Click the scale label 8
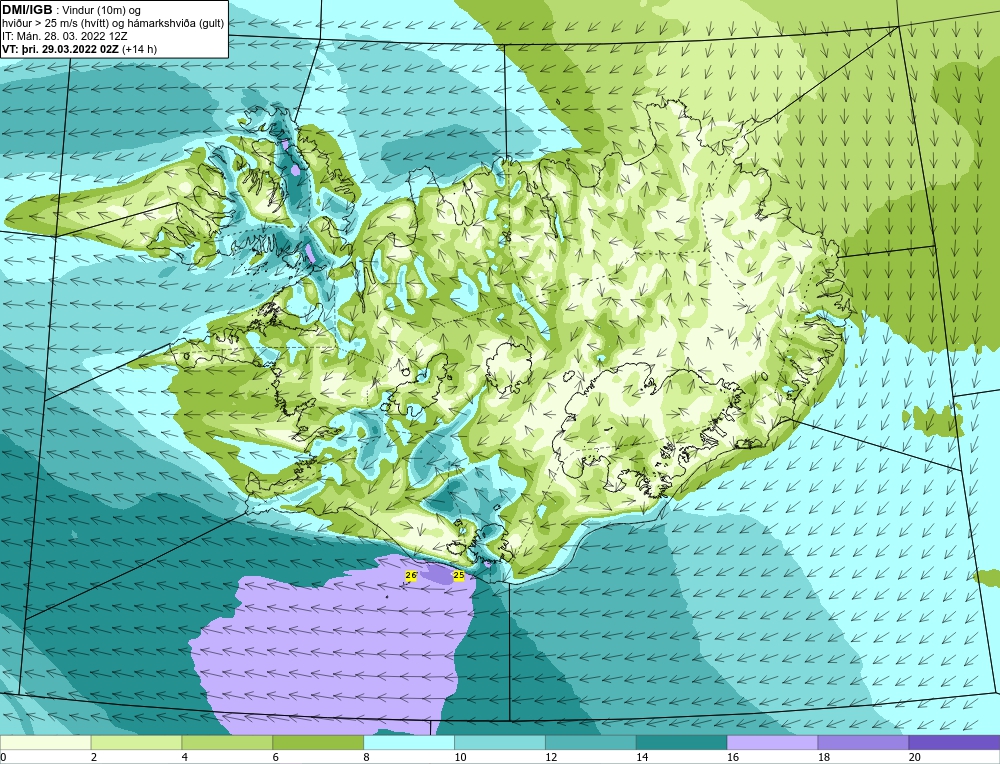 click(367, 757)
